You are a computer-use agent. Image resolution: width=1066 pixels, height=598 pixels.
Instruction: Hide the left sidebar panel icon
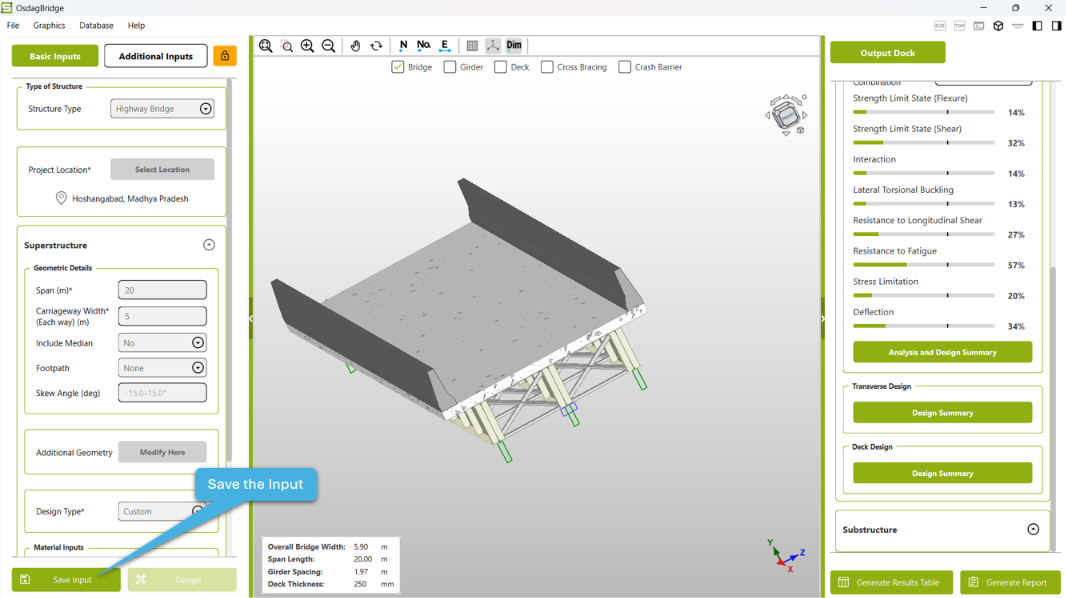click(1037, 26)
